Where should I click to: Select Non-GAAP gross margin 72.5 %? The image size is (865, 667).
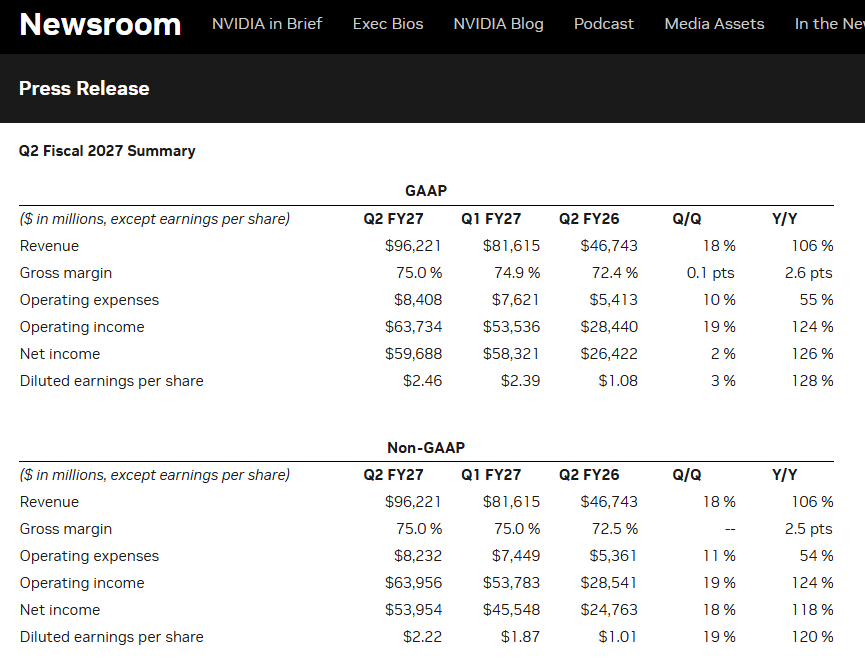click(x=615, y=529)
